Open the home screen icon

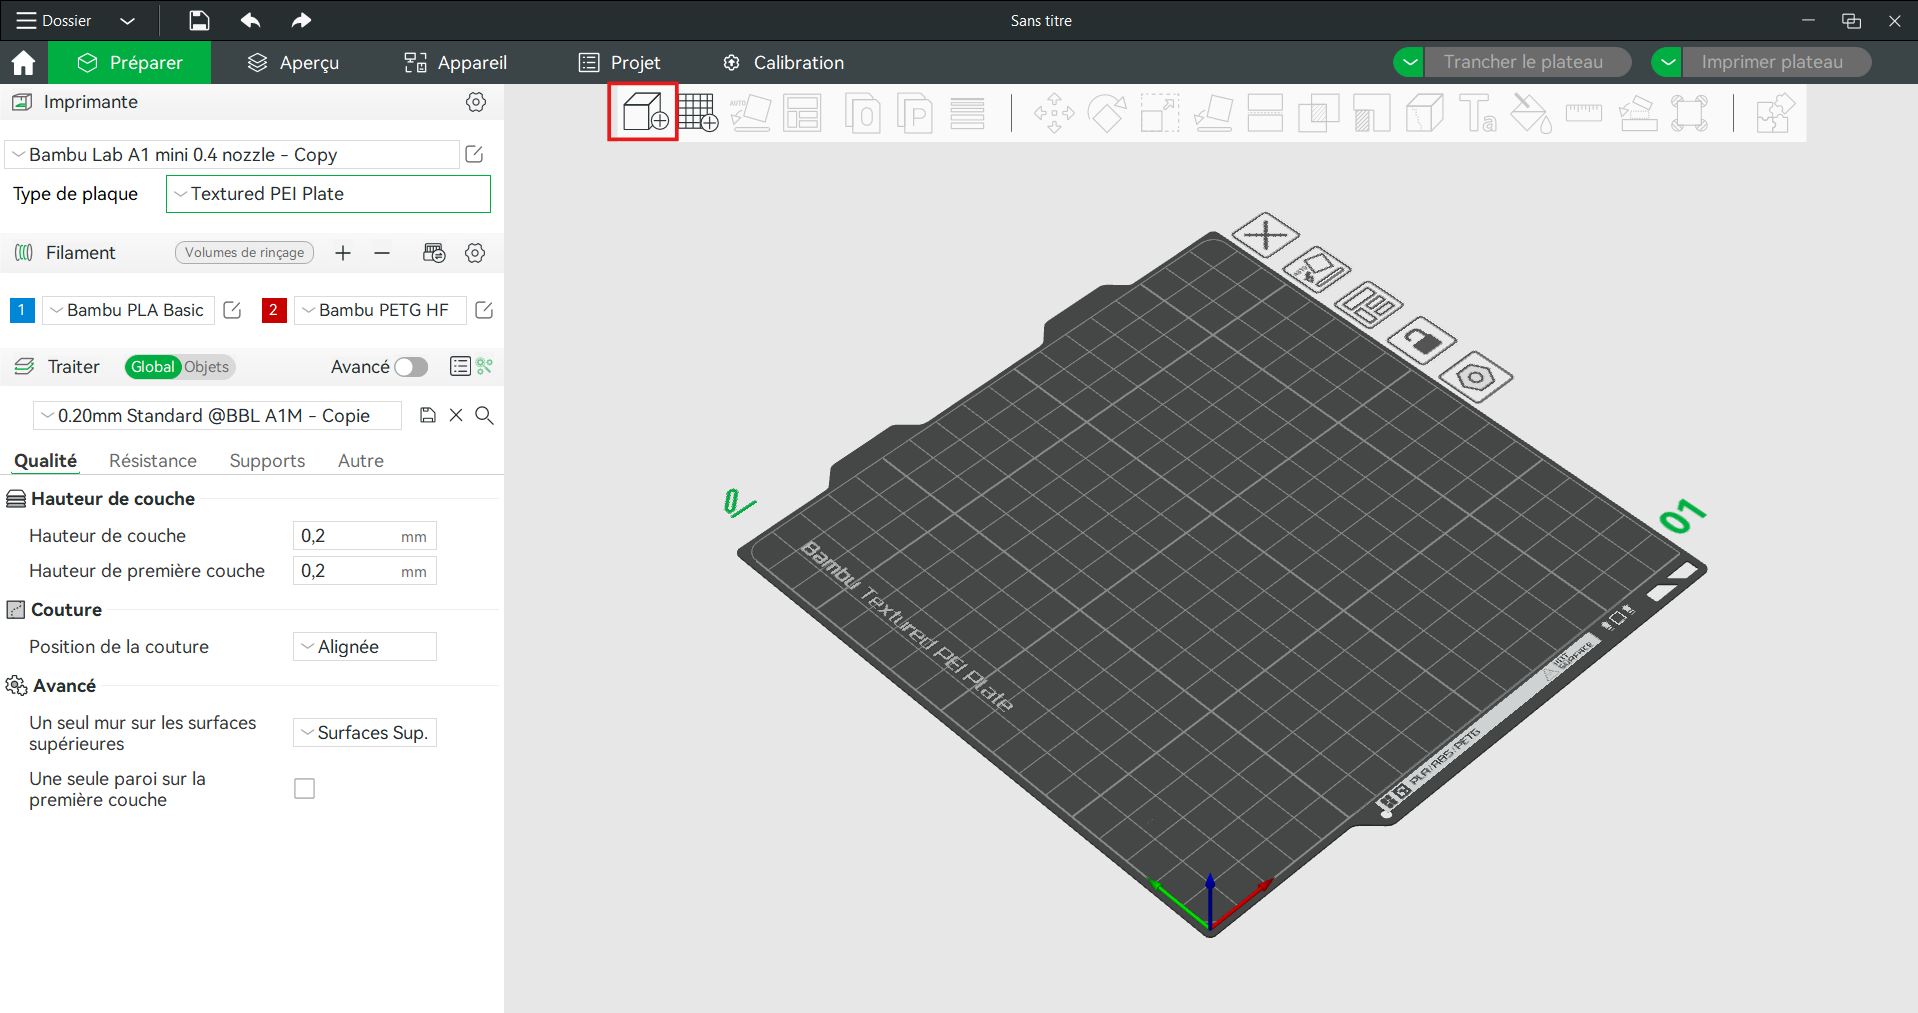click(x=23, y=63)
